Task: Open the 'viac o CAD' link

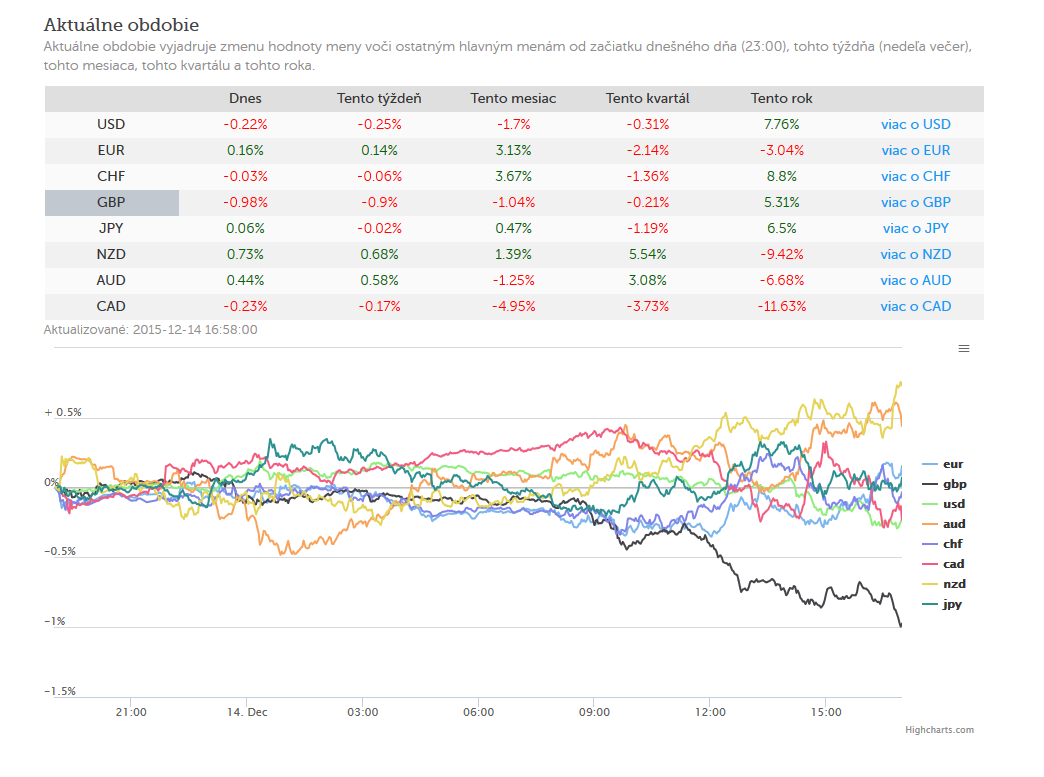Action: 915,306
